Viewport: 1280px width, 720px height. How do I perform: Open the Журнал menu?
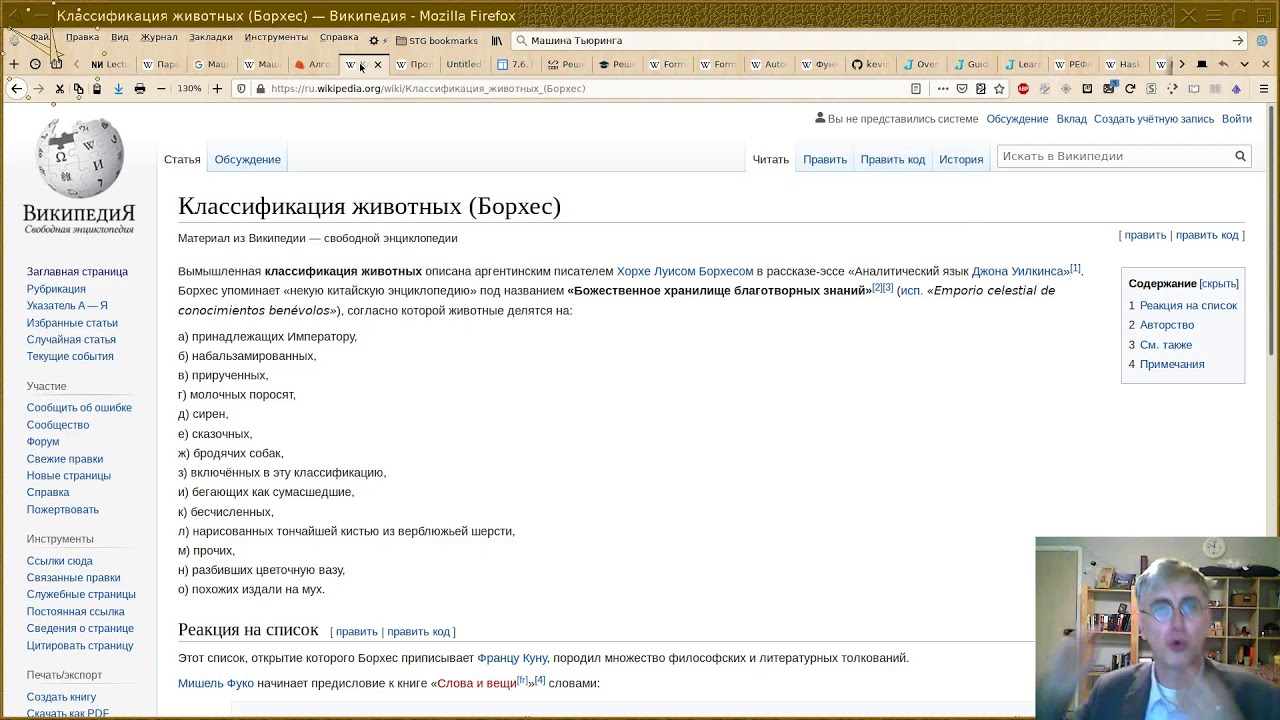159,37
